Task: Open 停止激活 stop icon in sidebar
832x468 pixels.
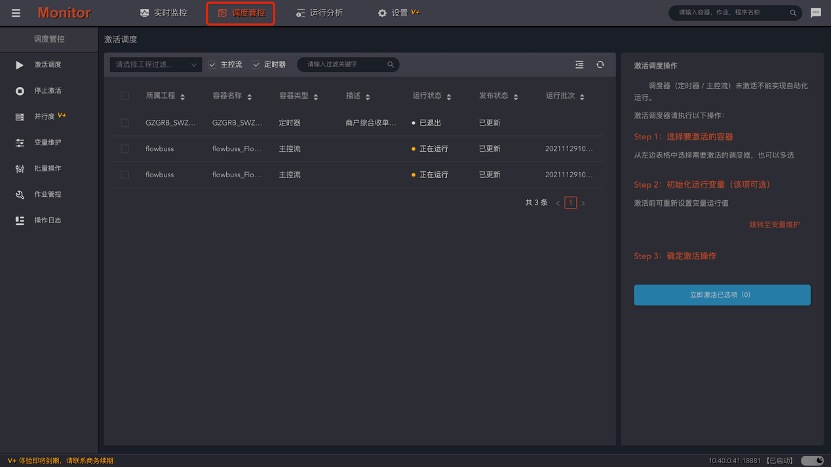Action: pos(20,91)
